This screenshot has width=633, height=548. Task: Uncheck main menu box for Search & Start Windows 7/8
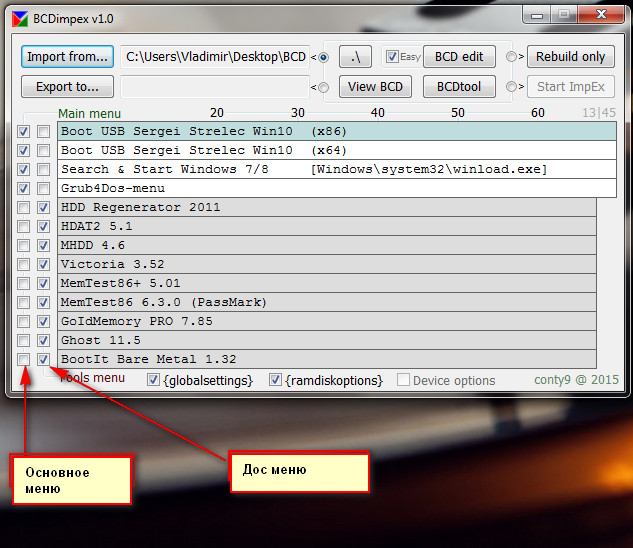(23, 169)
